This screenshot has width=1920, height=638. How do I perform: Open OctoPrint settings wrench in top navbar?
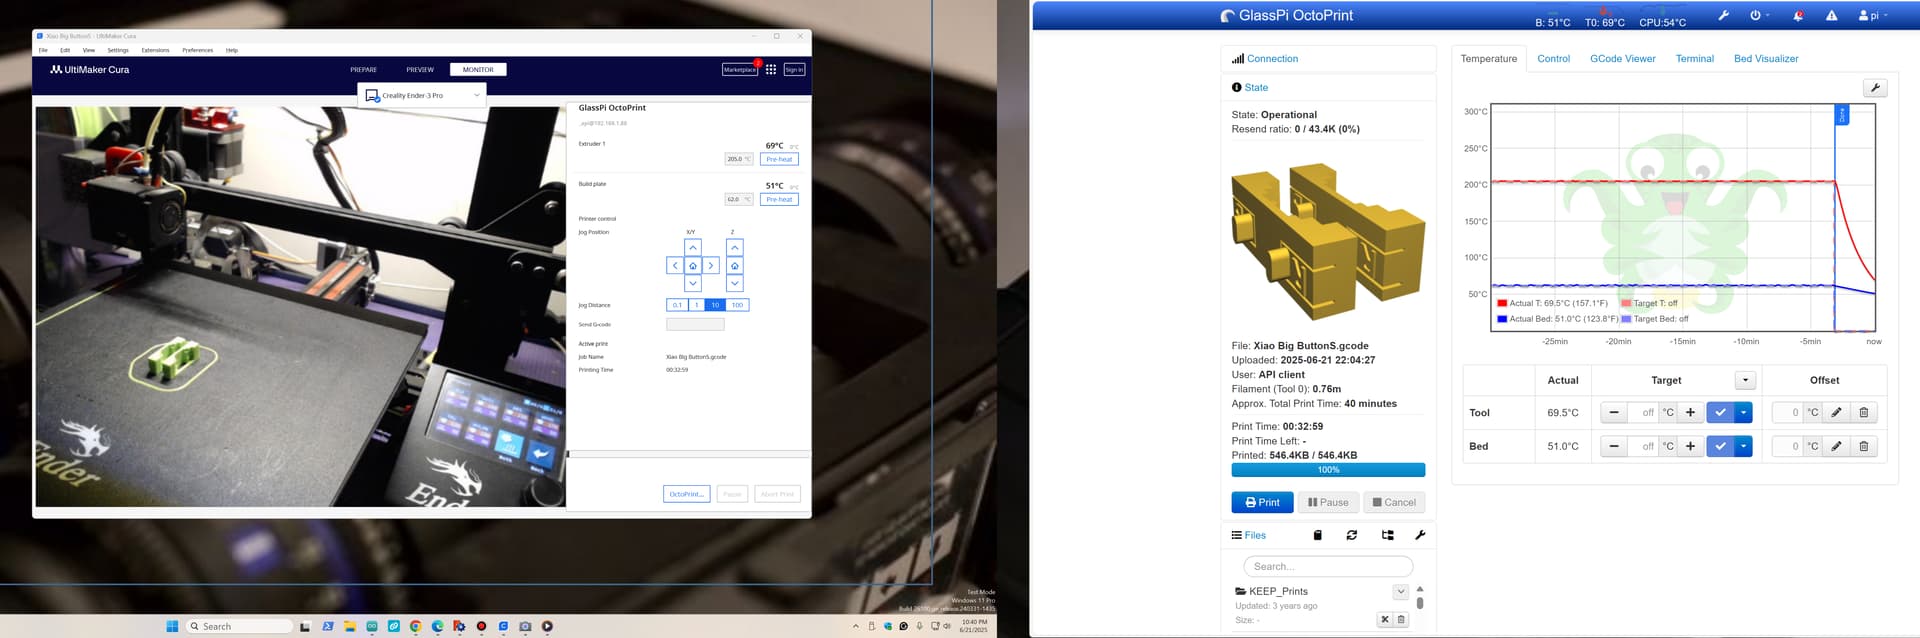pyautogui.click(x=1723, y=16)
